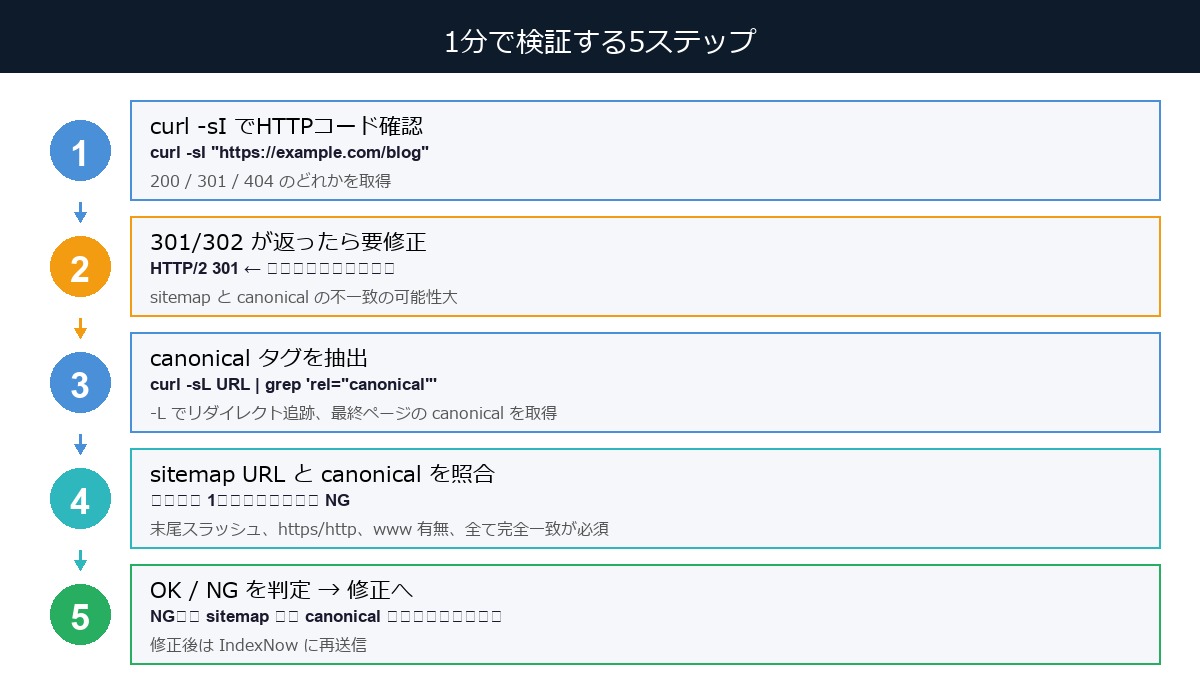Select the orange step 2 circle
1200x700 pixels.
click(80, 266)
